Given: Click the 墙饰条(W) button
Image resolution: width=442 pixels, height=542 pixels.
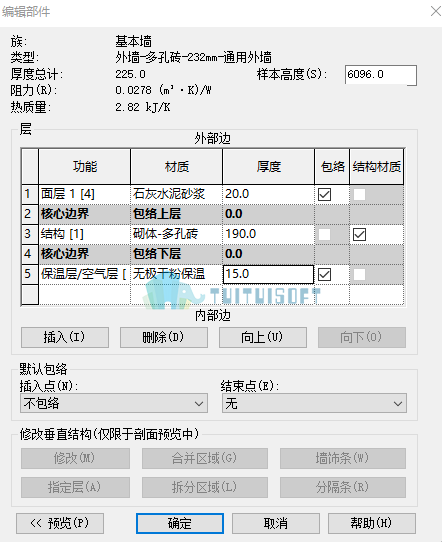Looking at the screenshot, I should 342,458.
